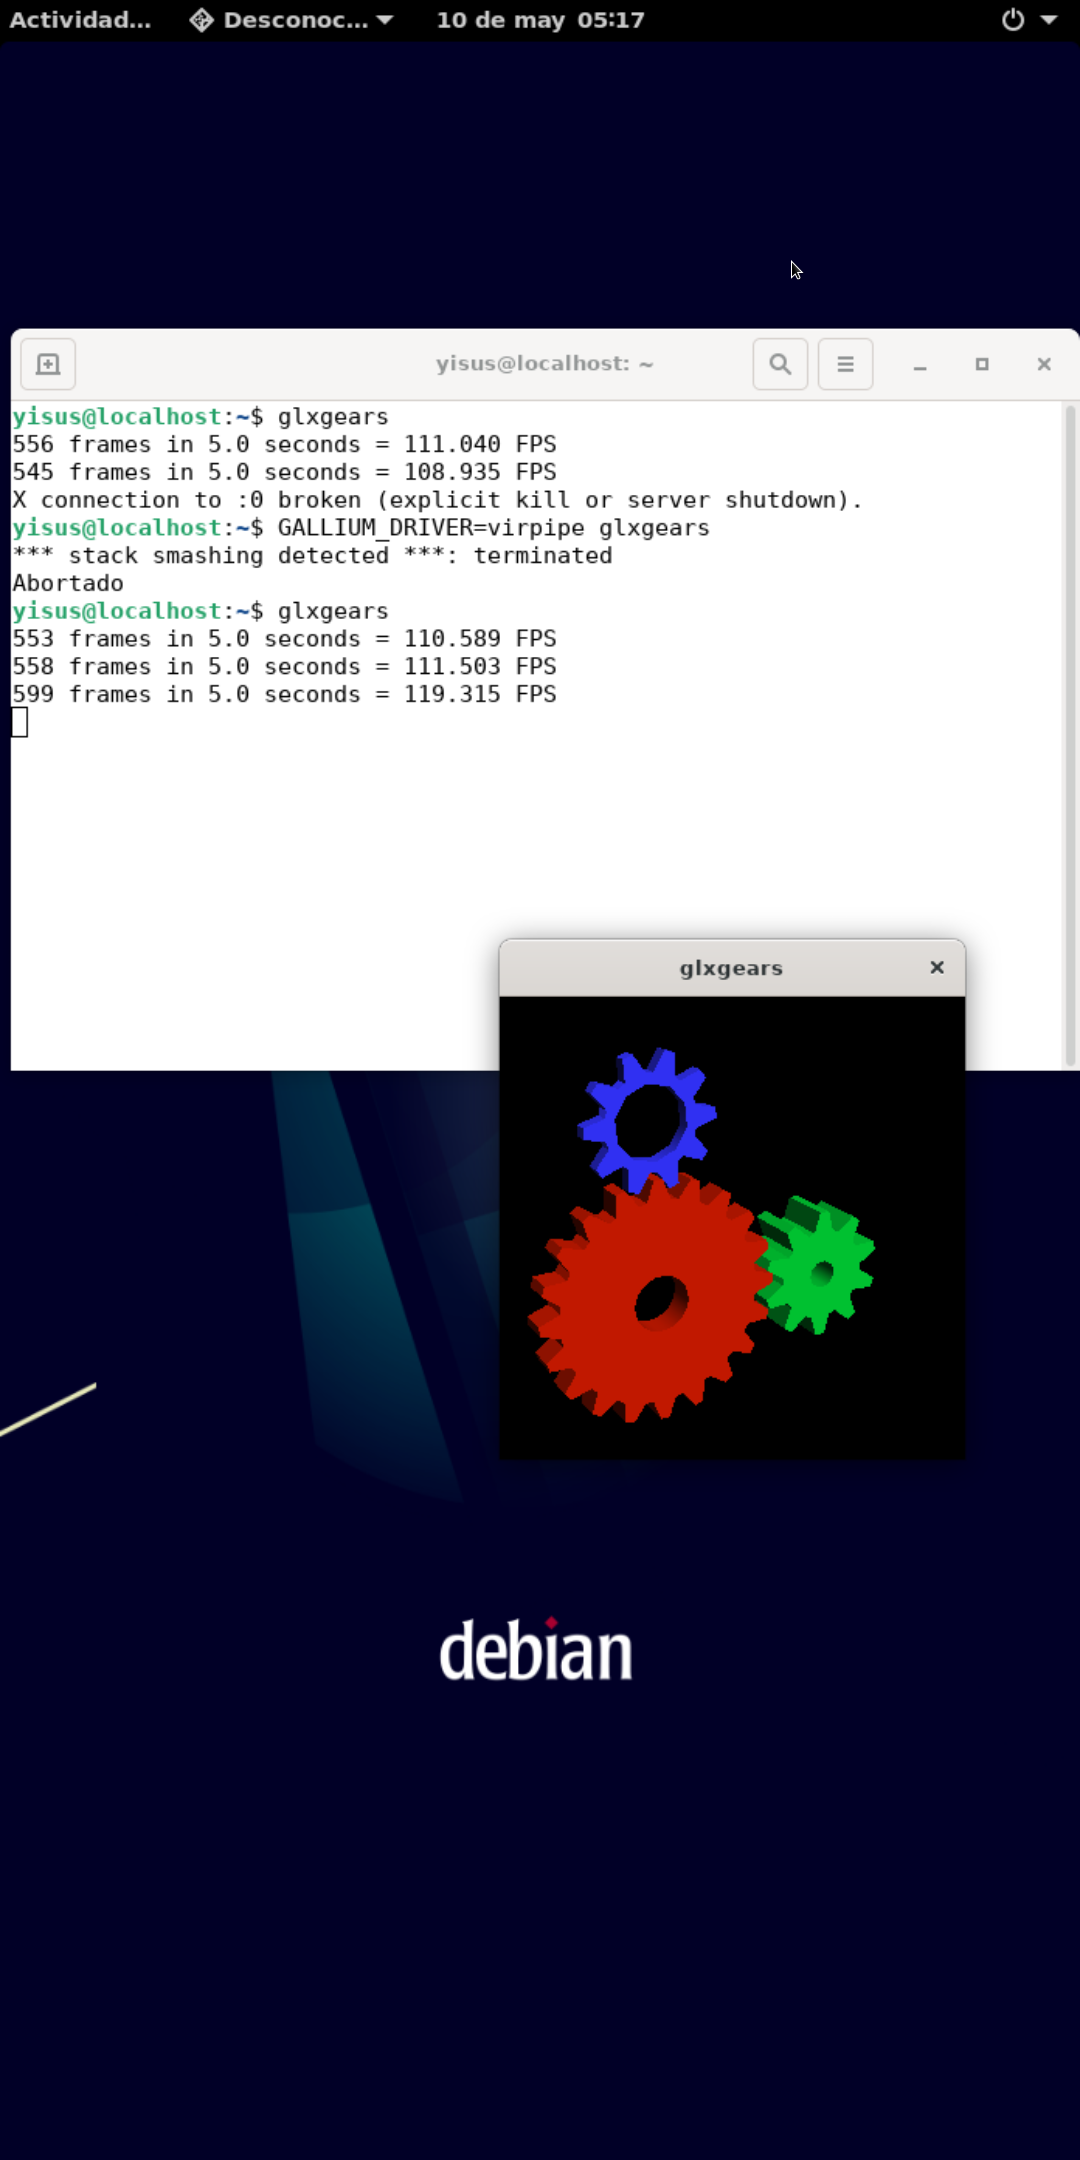Click the terminal search magnifier icon

click(x=780, y=364)
